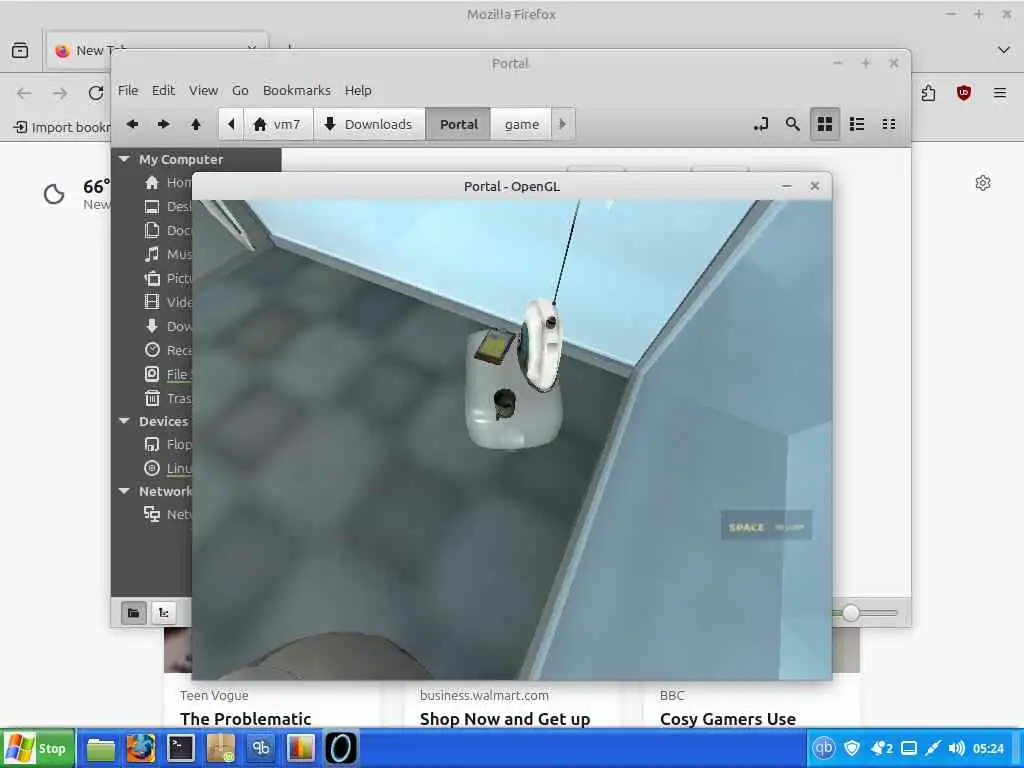Open Network location in sidebar
Viewport: 1024px width, 768px height.
168,515
